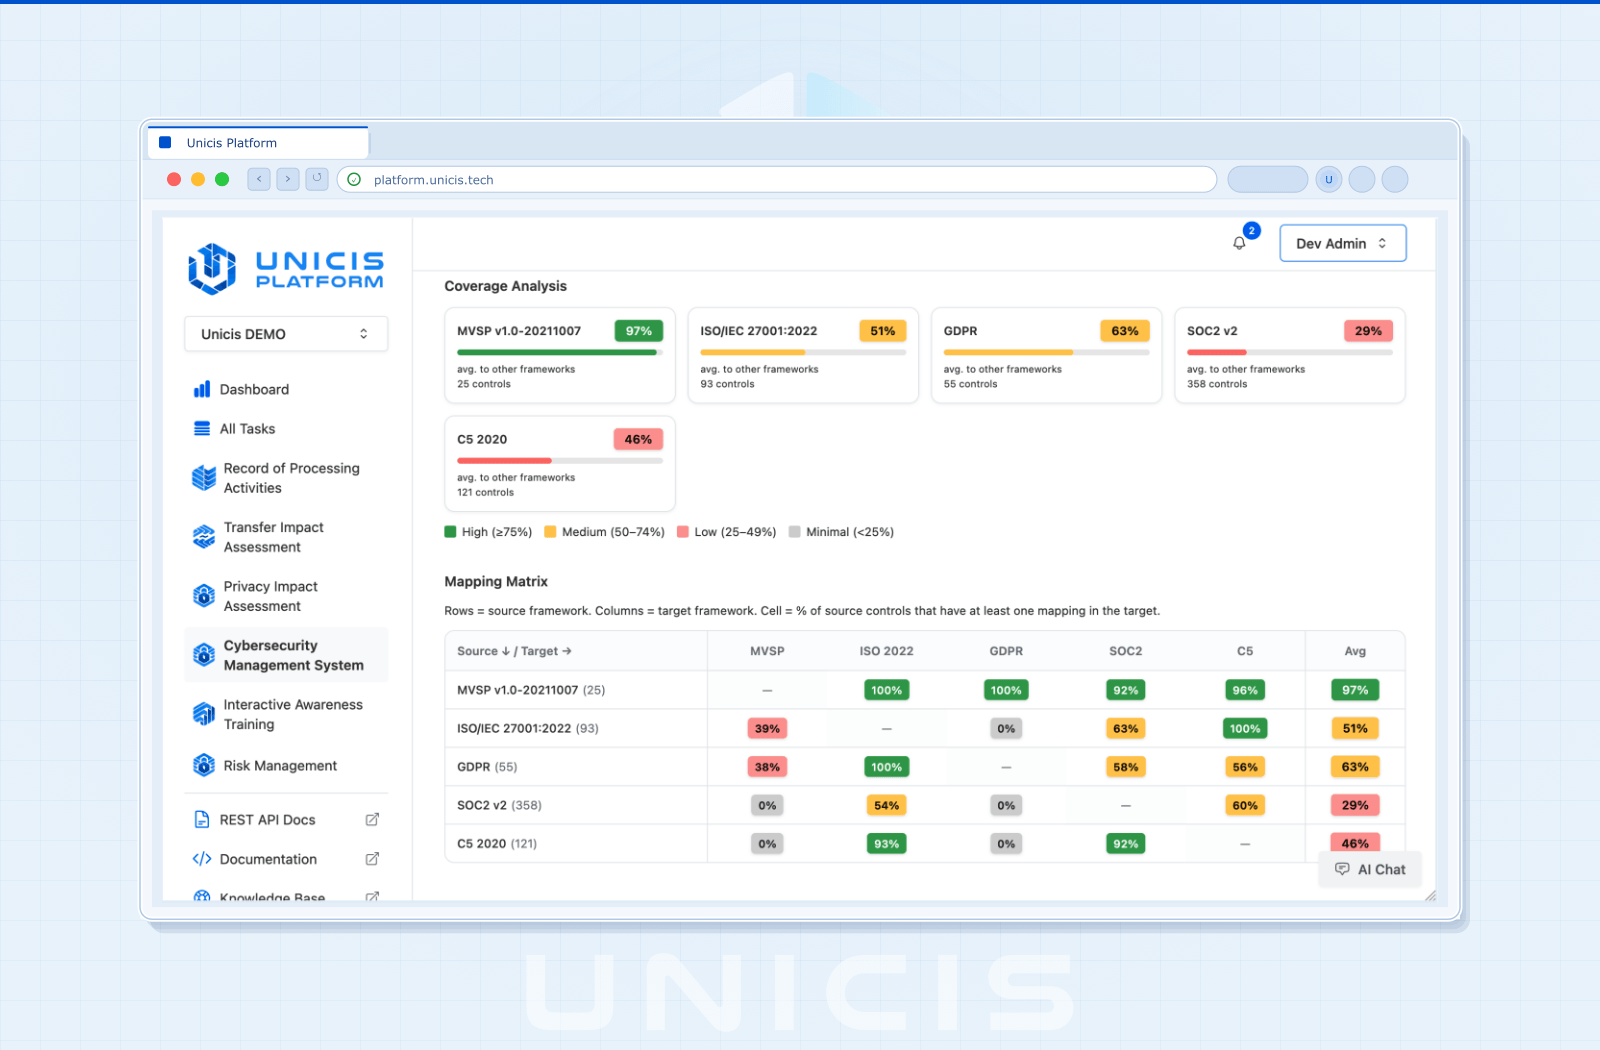Click the green High legend swatch
1600x1050 pixels.
pyautogui.click(x=451, y=532)
